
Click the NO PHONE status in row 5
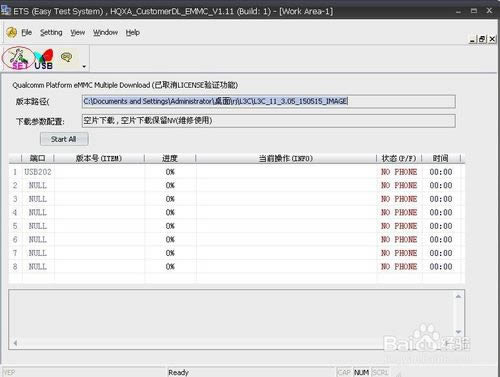[399, 226]
